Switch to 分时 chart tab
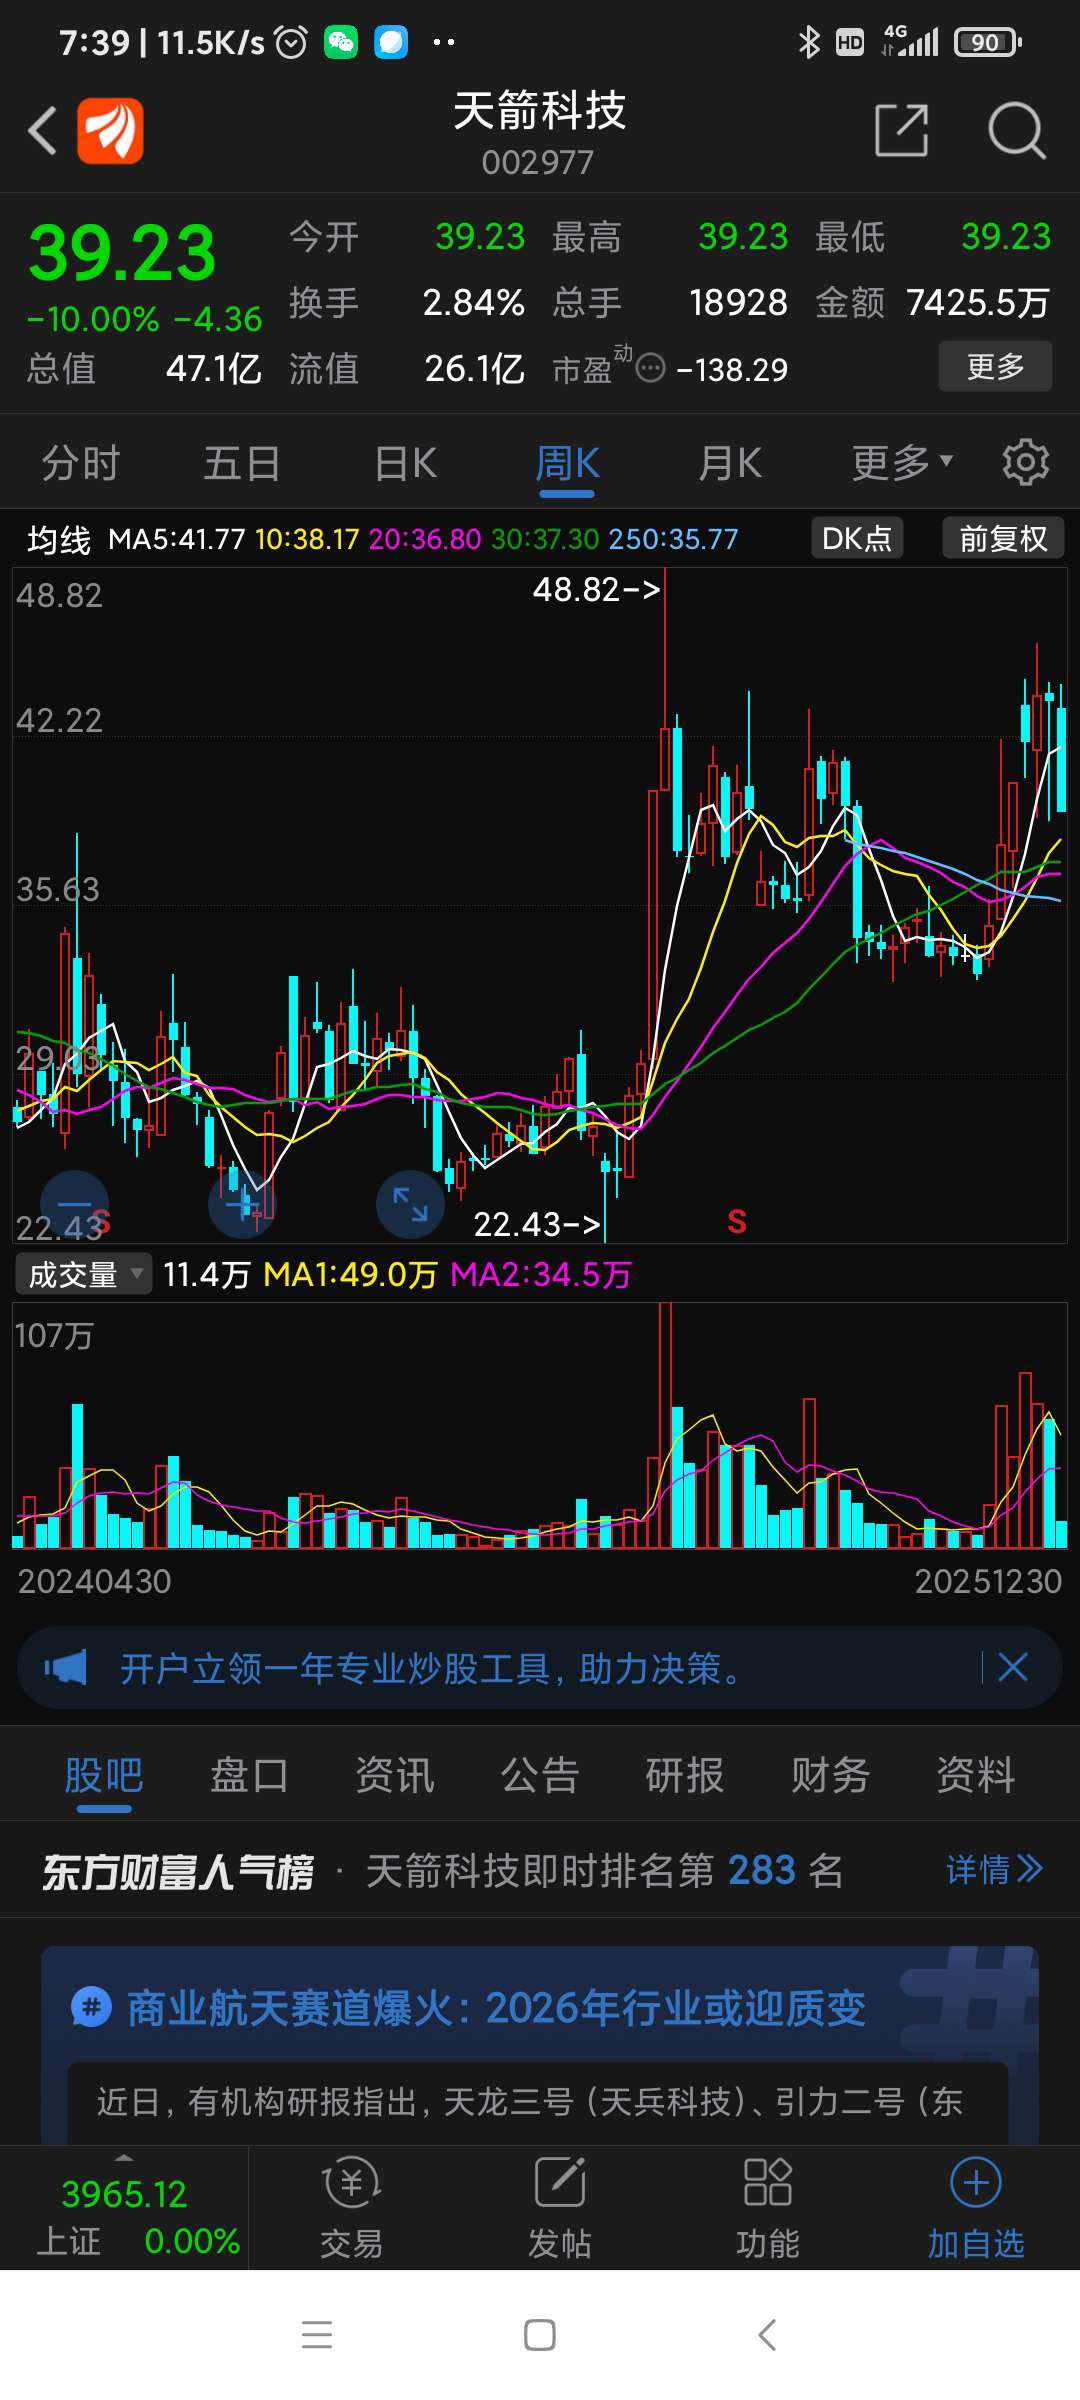This screenshot has height=2400, width=1080. [x=81, y=463]
